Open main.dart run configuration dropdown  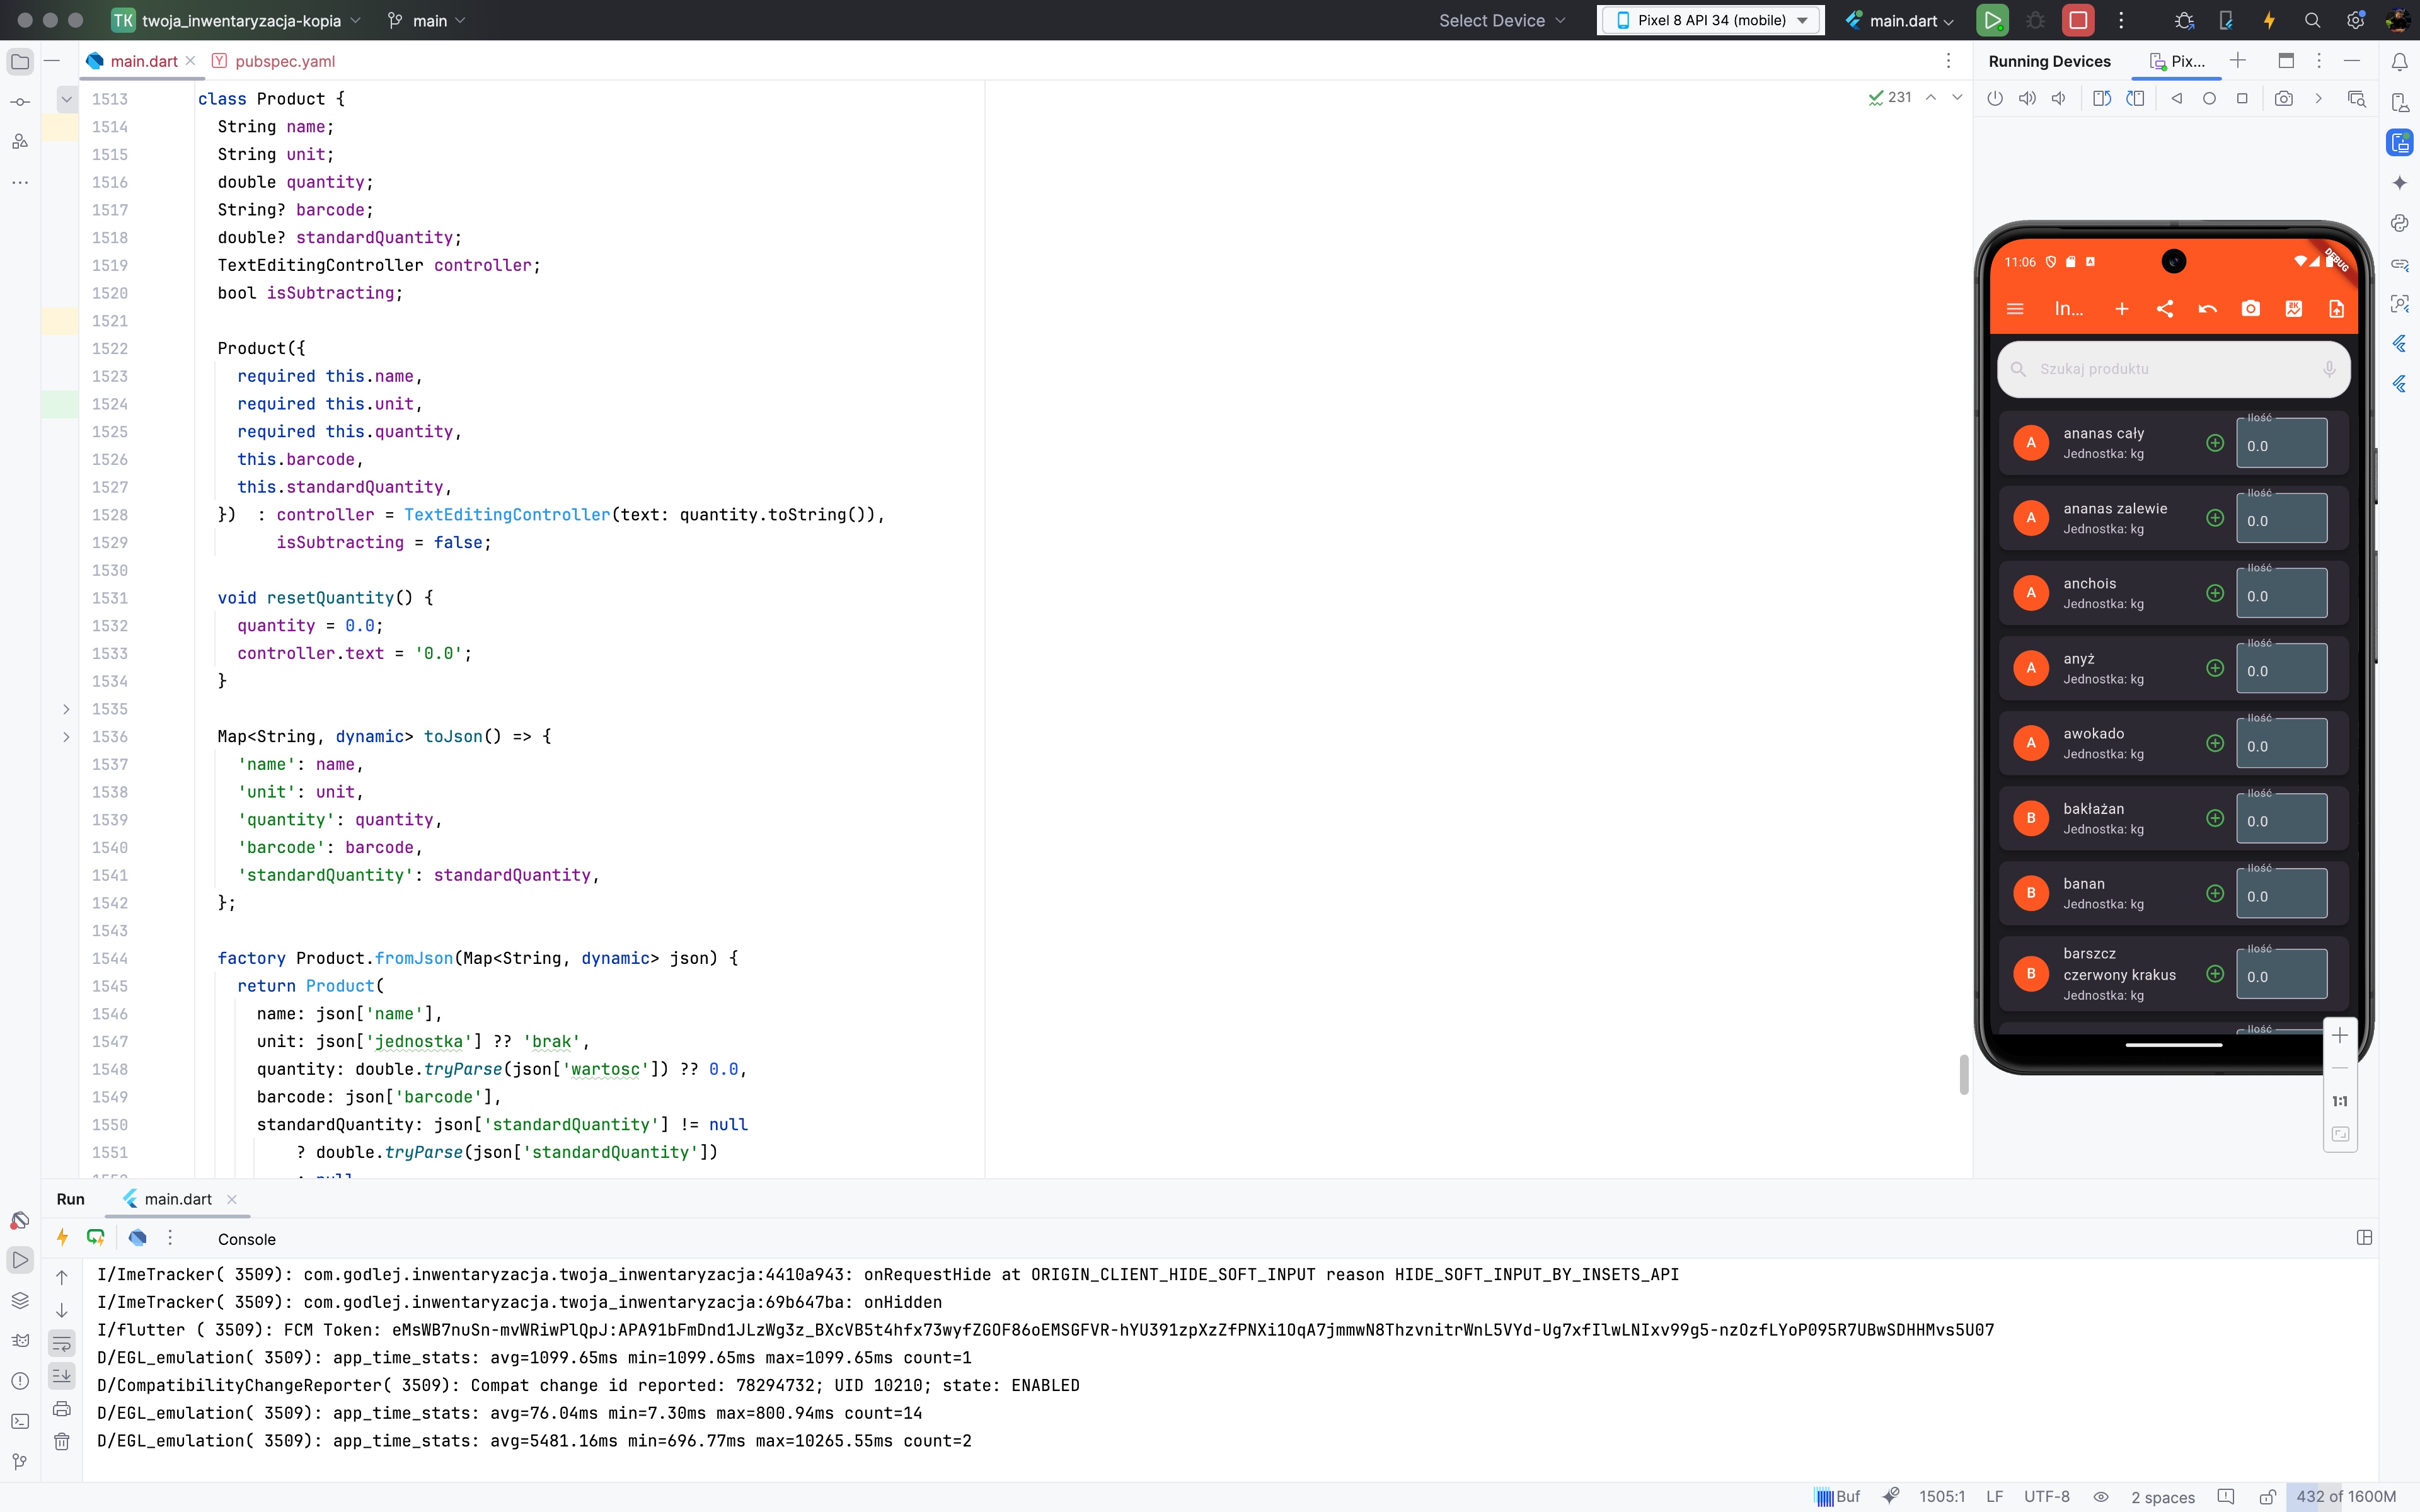[x=1900, y=20]
